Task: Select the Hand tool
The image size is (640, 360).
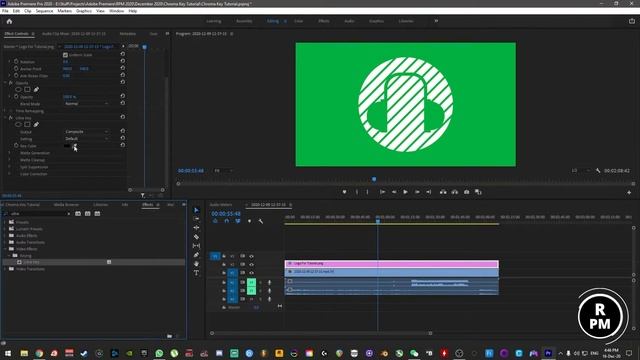Action: [196, 264]
